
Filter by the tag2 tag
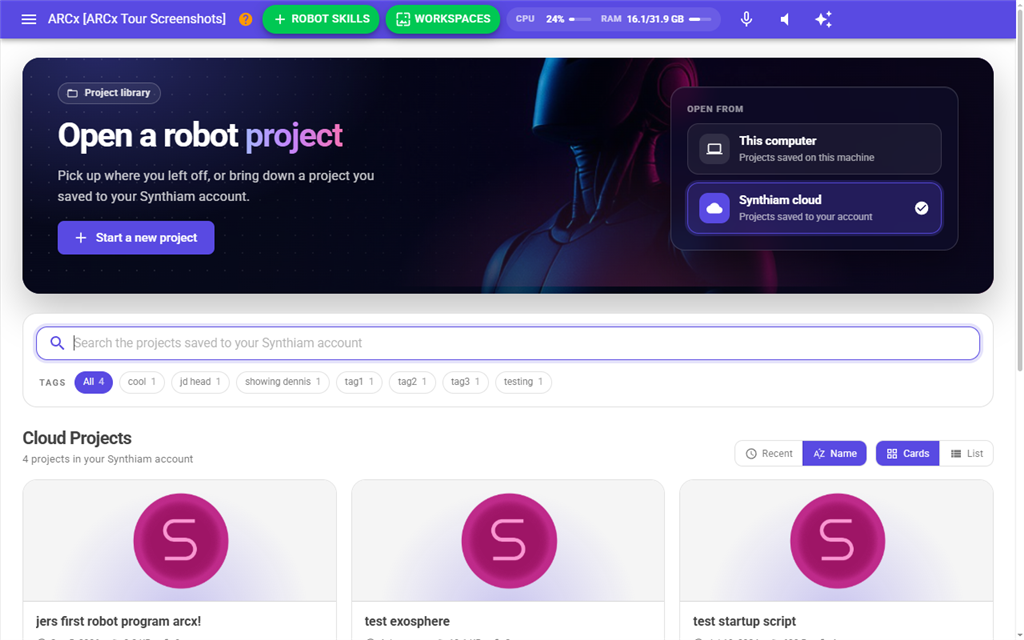click(411, 382)
